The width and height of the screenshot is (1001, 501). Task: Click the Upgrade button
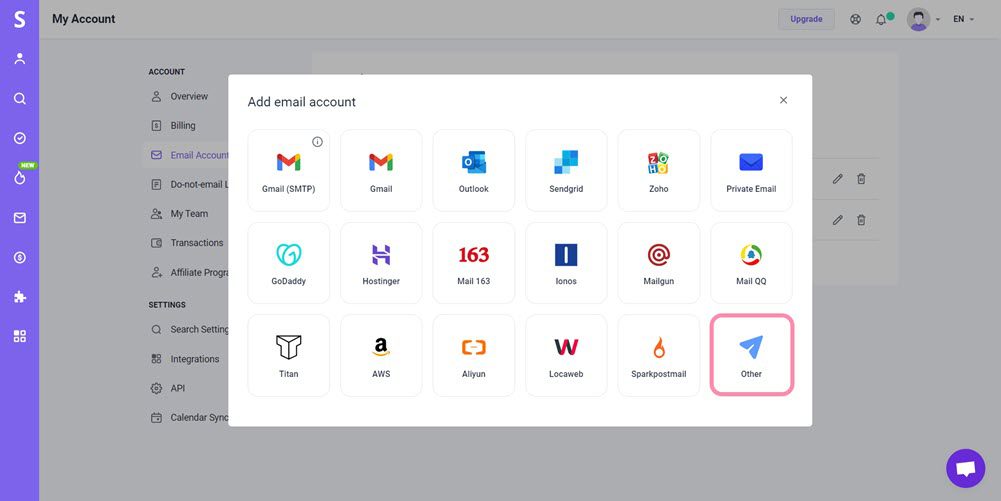[x=806, y=19]
